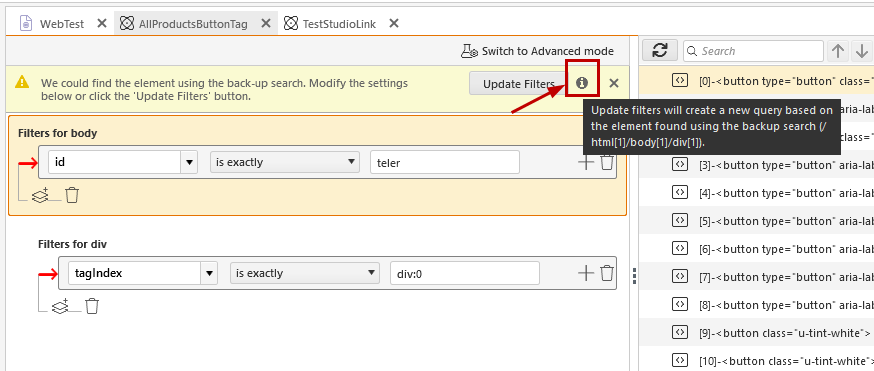This screenshot has width=874, height=371.
Task: Select the [5] button element row
Action: click(756, 221)
